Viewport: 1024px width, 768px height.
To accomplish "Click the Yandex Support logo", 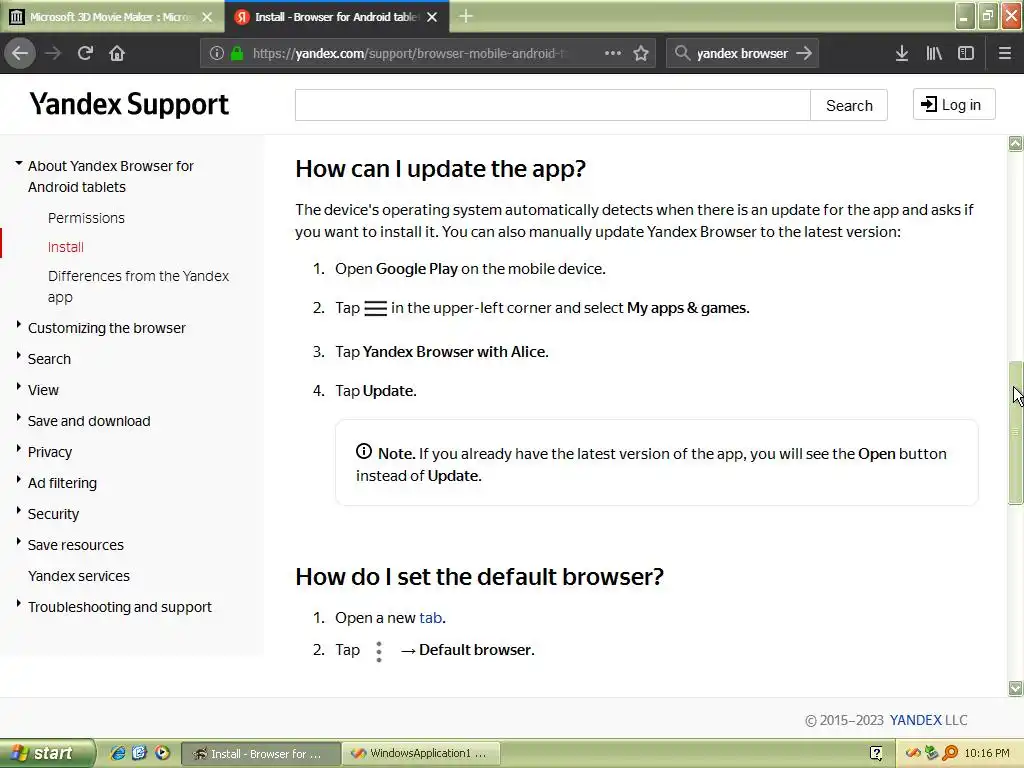I will [129, 104].
